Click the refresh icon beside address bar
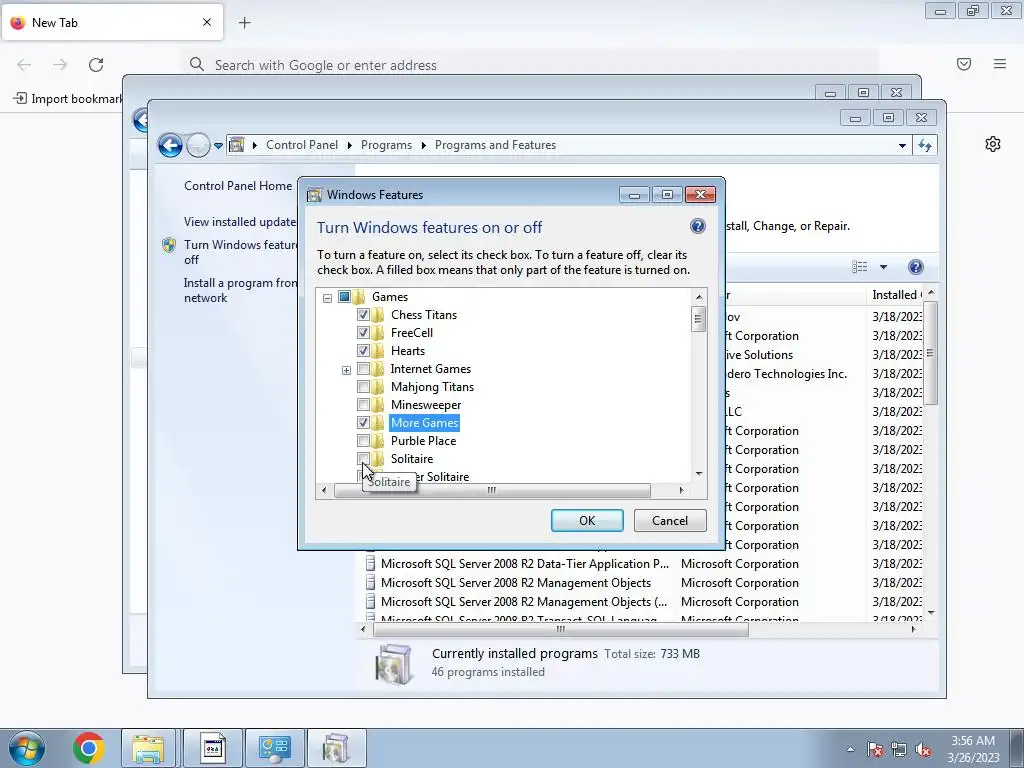1024x768 pixels. (925, 145)
